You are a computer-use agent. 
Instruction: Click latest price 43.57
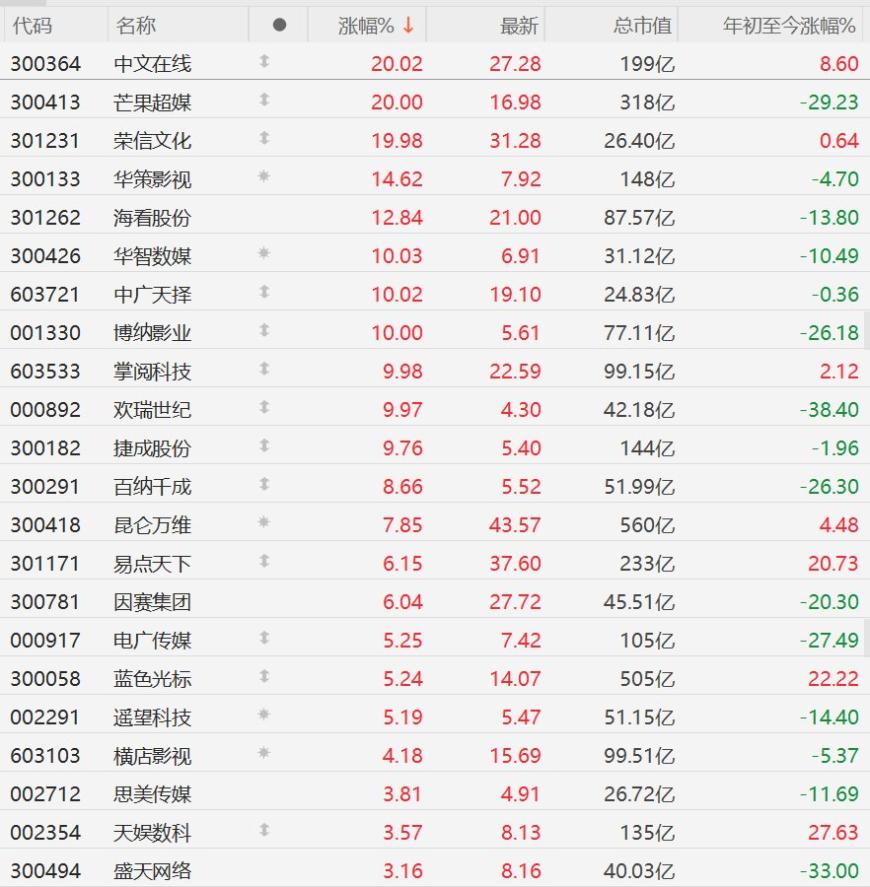click(x=515, y=526)
